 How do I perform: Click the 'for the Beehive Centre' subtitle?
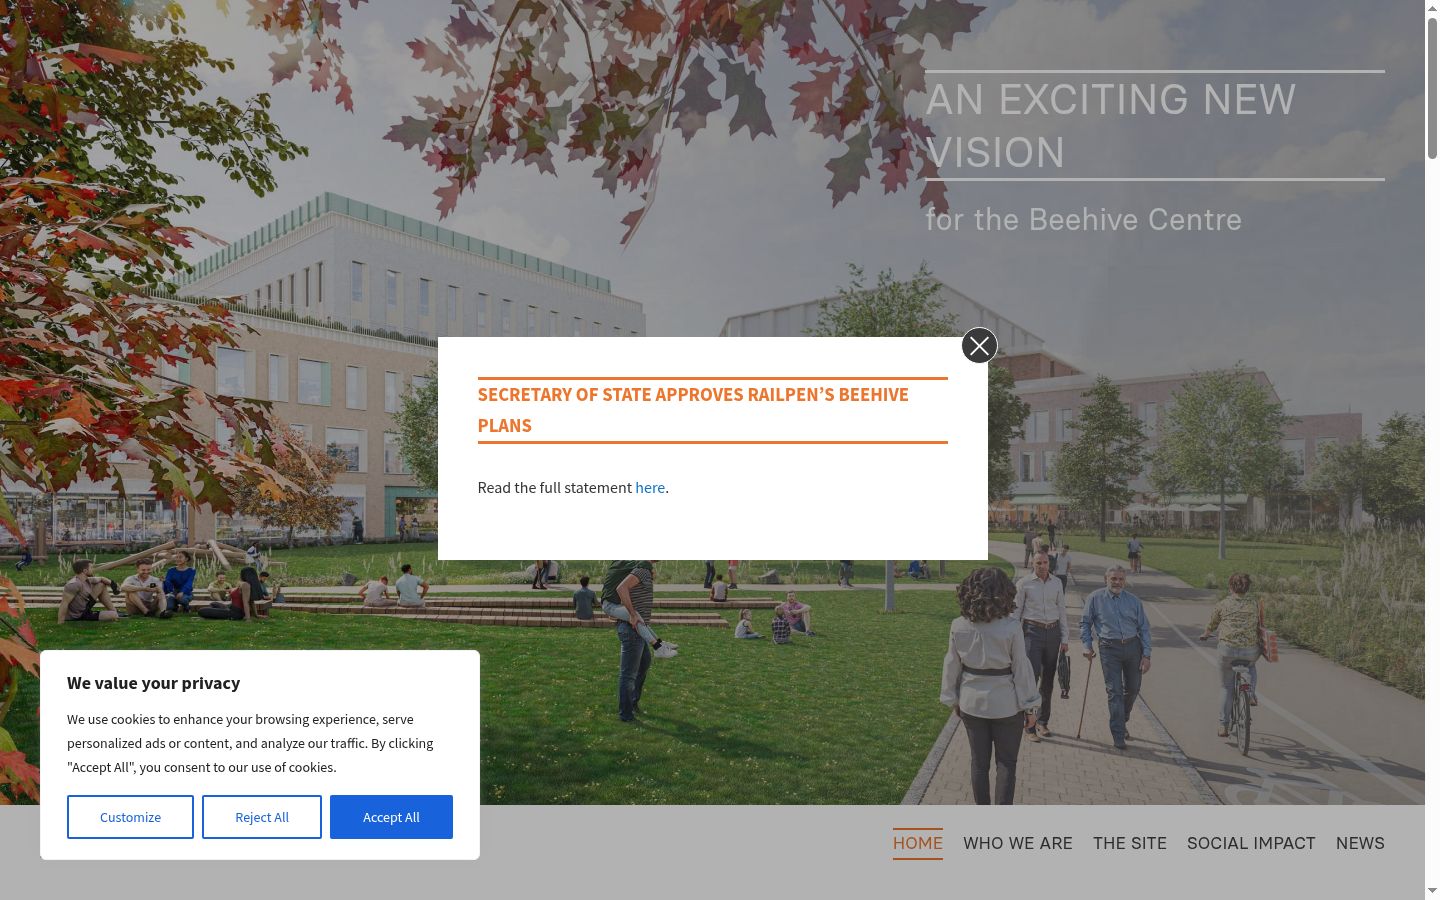click(x=1083, y=219)
